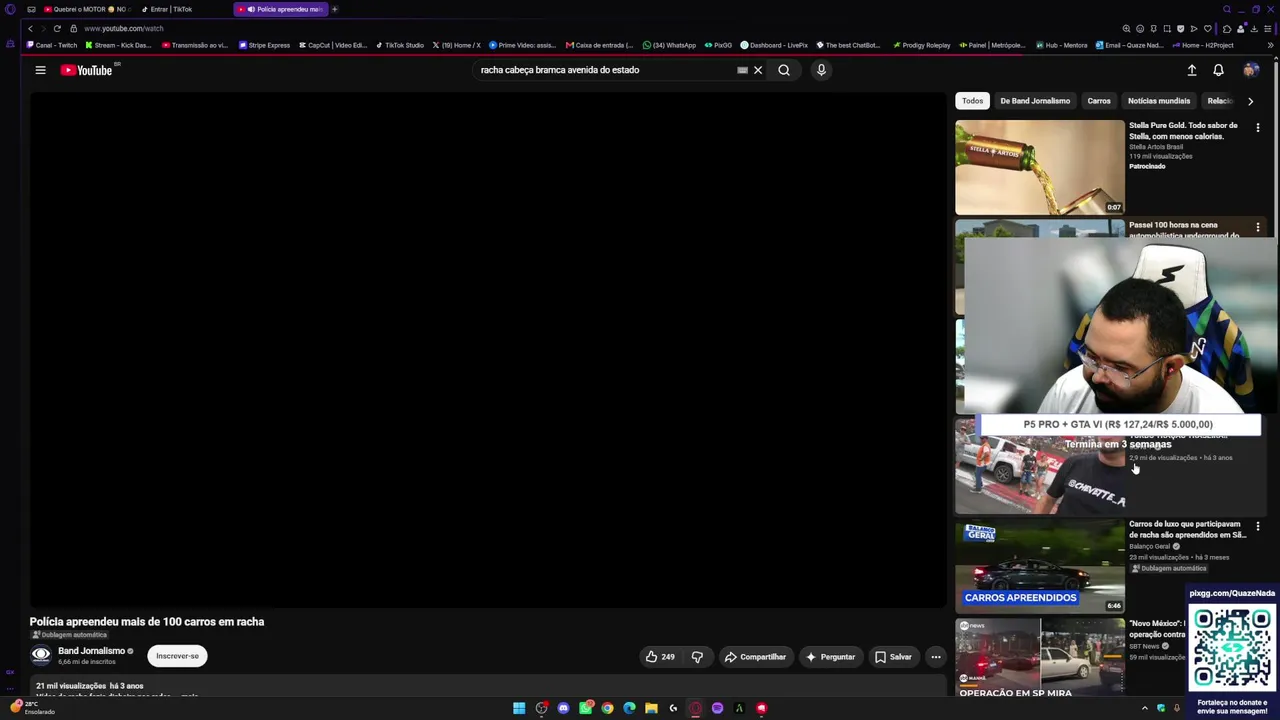
Task: Open more actions ellipsis under video
Action: (x=935, y=657)
